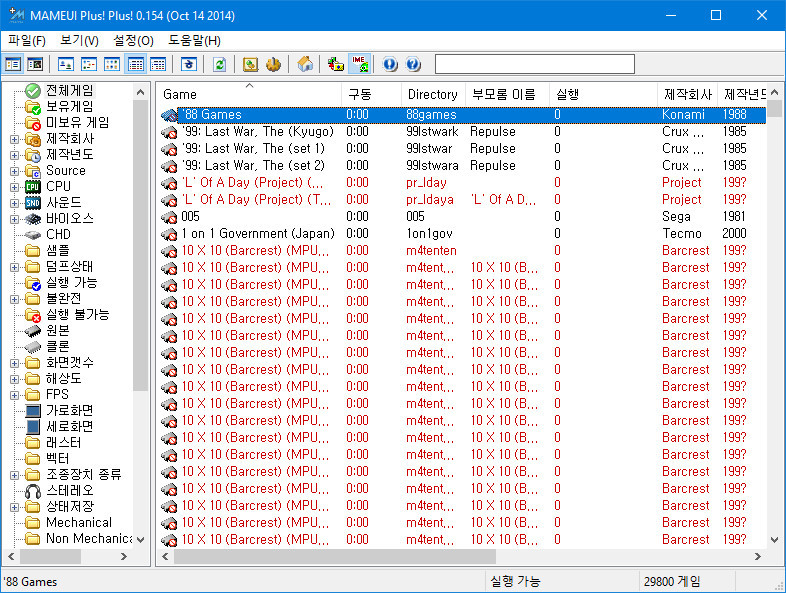Select the Mechanical folder
This screenshot has height=593, width=786.
tap(79, 522)
